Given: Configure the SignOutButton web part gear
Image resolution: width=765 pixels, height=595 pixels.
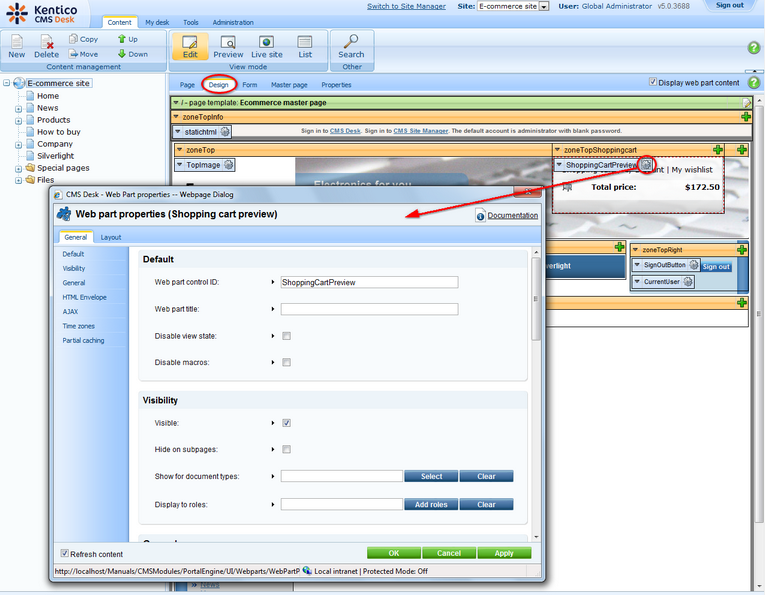Looking at the screenshot, I should [x=694, y=265].
